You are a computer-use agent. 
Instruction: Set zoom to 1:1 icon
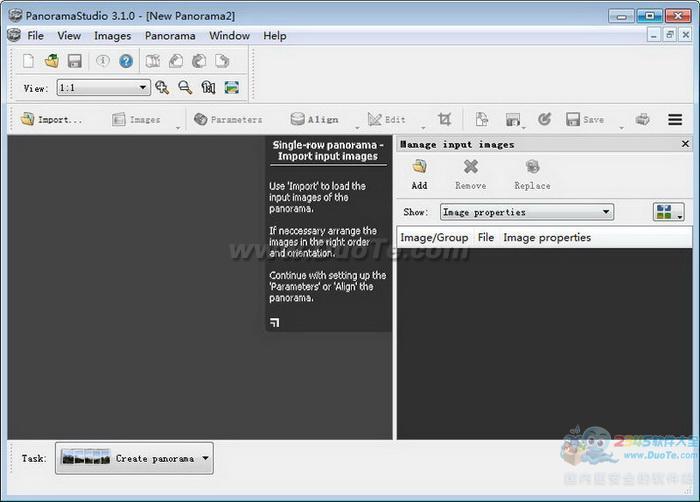click(208, 88)
